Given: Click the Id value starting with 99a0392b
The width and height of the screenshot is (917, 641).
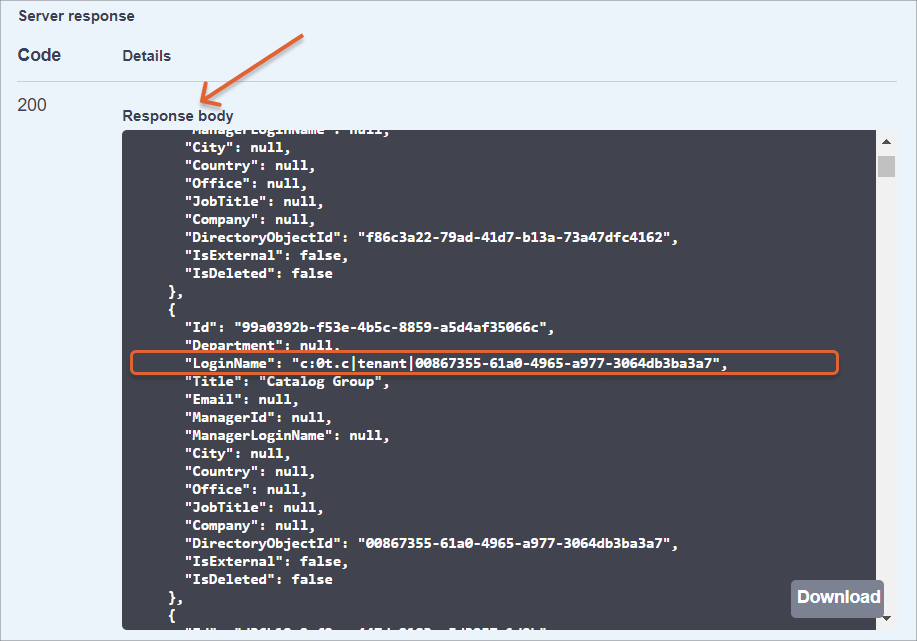Looking at the screenshot, I should (x=394, y=327).
